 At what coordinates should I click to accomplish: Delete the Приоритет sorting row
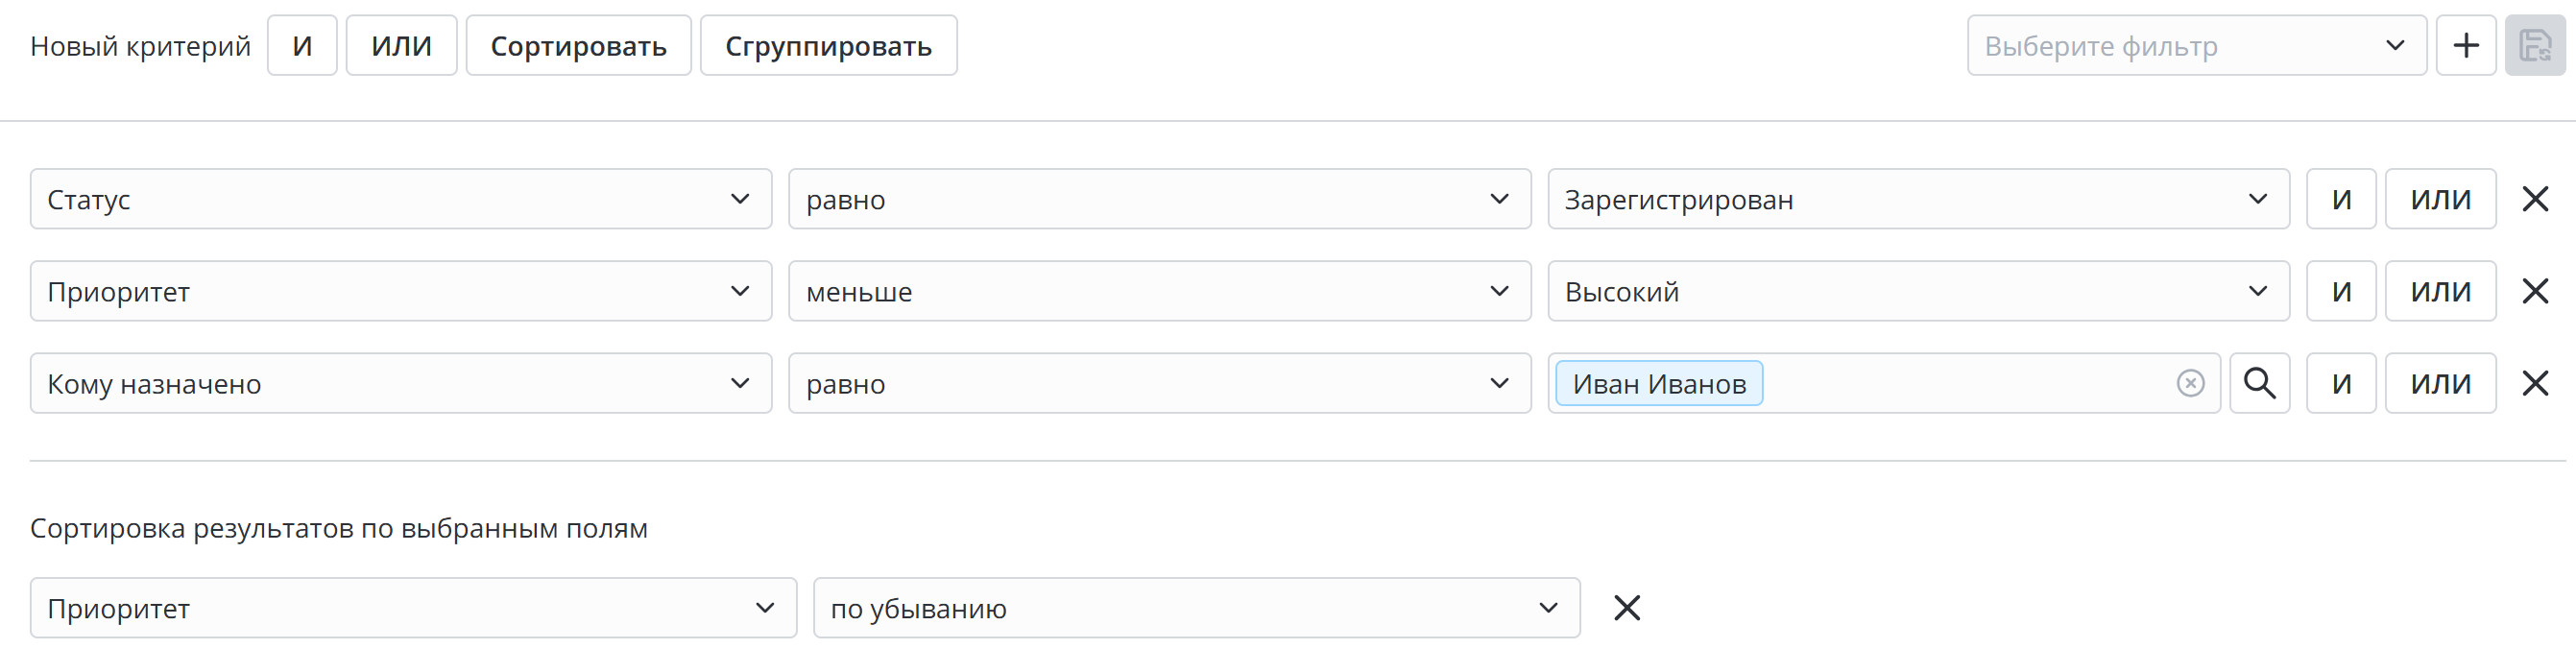(1626, 608)
